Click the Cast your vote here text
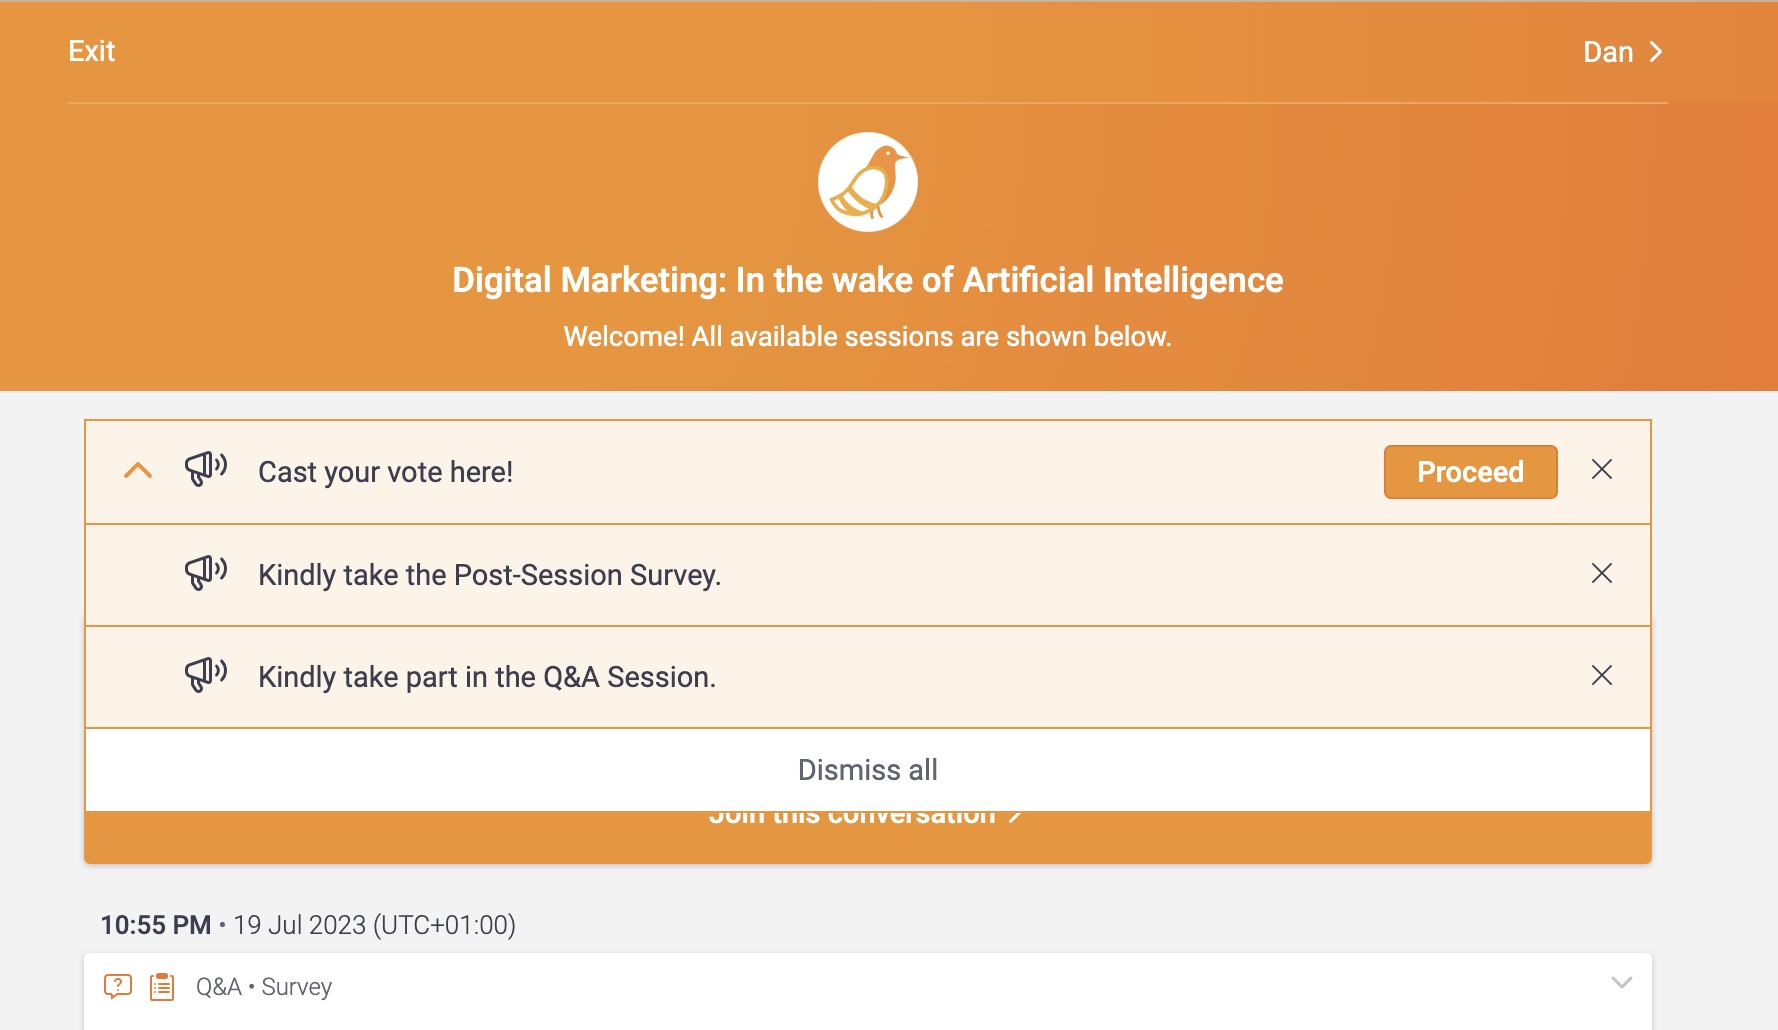Screen dimensions: 1778x1030 coord(386,472)
